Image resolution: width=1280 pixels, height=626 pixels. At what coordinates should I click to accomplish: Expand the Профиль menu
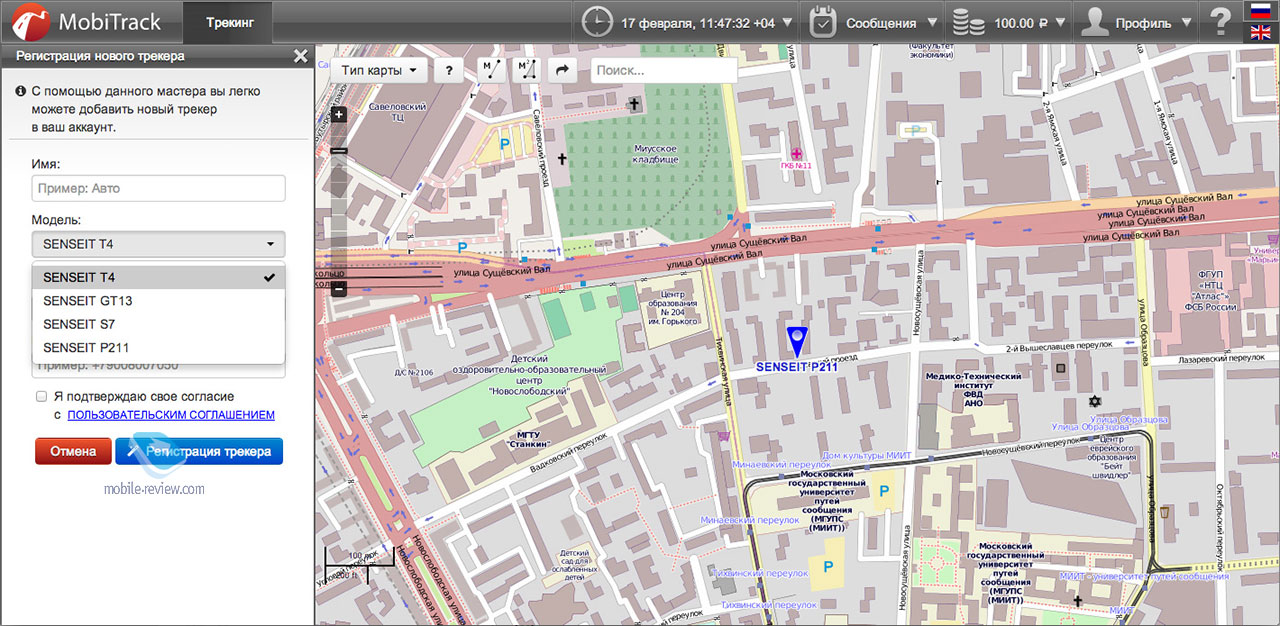pos(1138,22)
